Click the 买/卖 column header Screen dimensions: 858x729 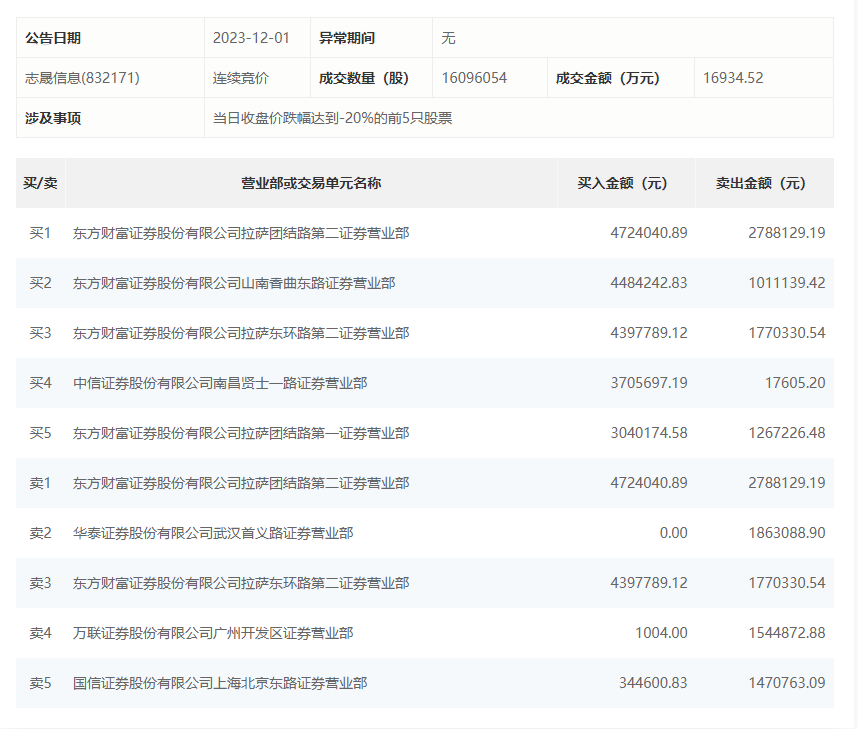[x=40, y=183]
